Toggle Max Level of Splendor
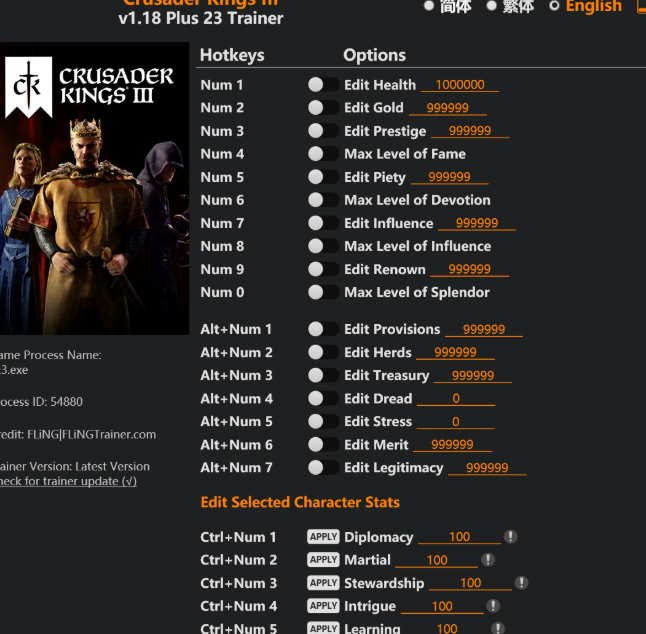646x634 pixels. [x=322, y=293]
